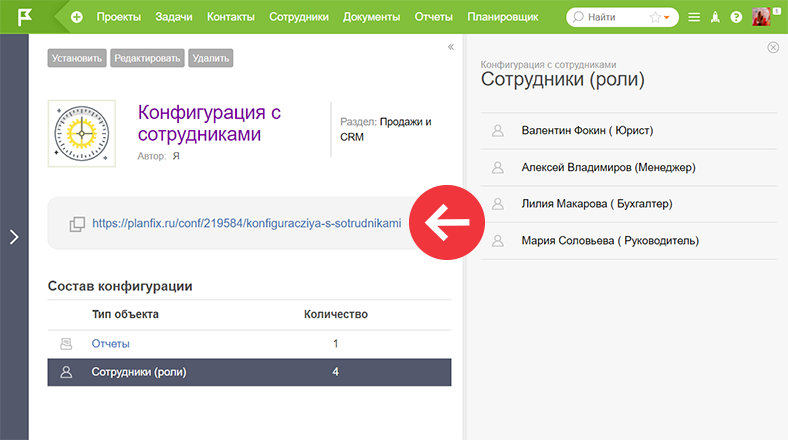Click the Редактировать button
This screenshot has width=788, height=440.
[x=147, y=58]
